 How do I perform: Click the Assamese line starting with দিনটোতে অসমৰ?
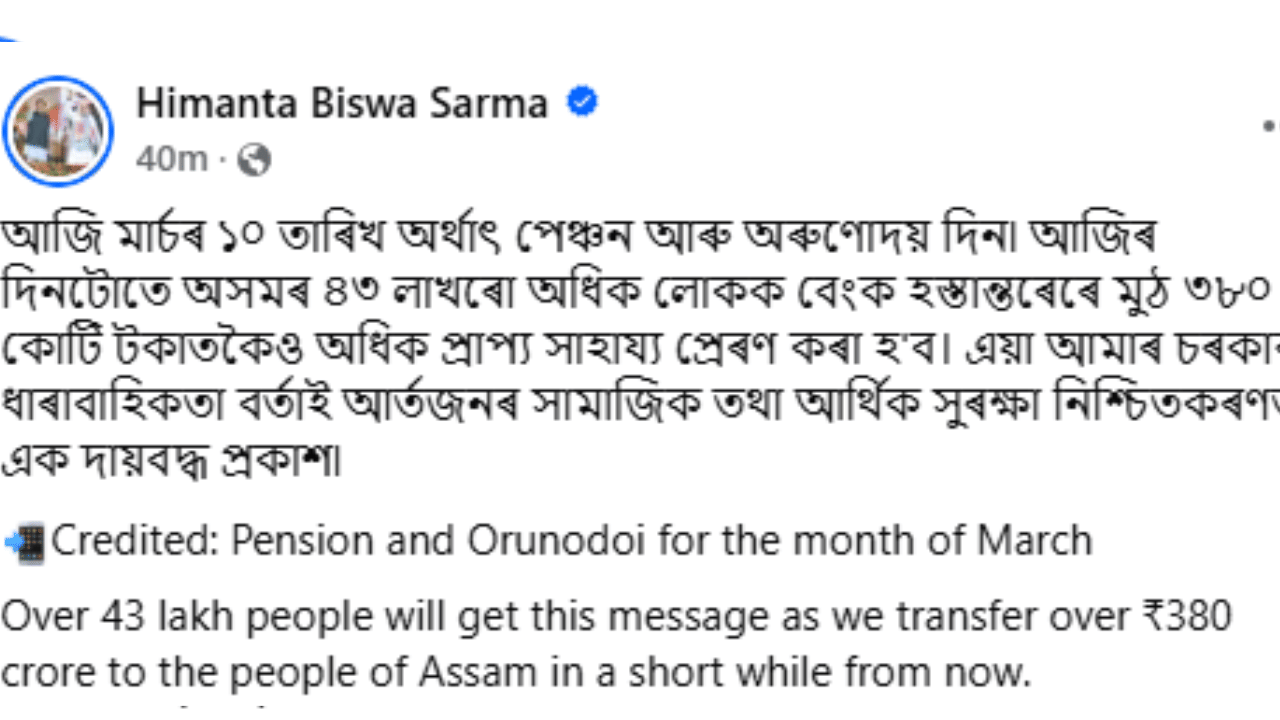(x=600, y=294)
